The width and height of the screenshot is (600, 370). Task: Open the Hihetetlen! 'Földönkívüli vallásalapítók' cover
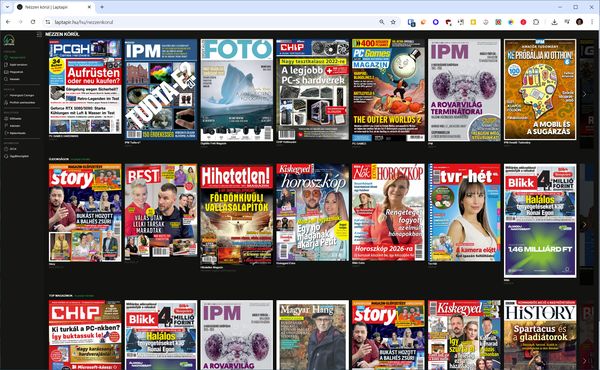[236, 215]
